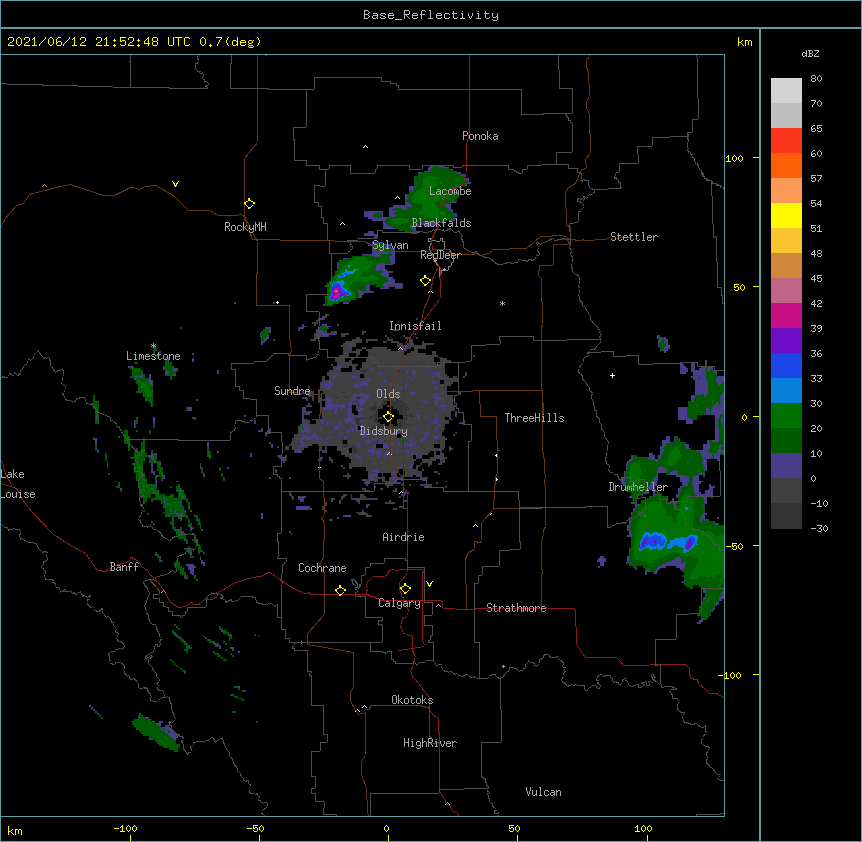Click the -50 tick on right axis
The width and height of the screenshot is (862, 842).
click(734, 546)
